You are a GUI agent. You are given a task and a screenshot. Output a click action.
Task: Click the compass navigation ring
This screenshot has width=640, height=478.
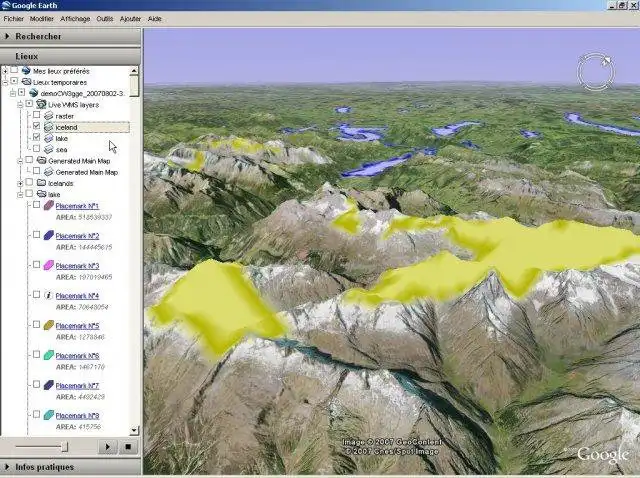pyautogui.click(x=596, y=72)
